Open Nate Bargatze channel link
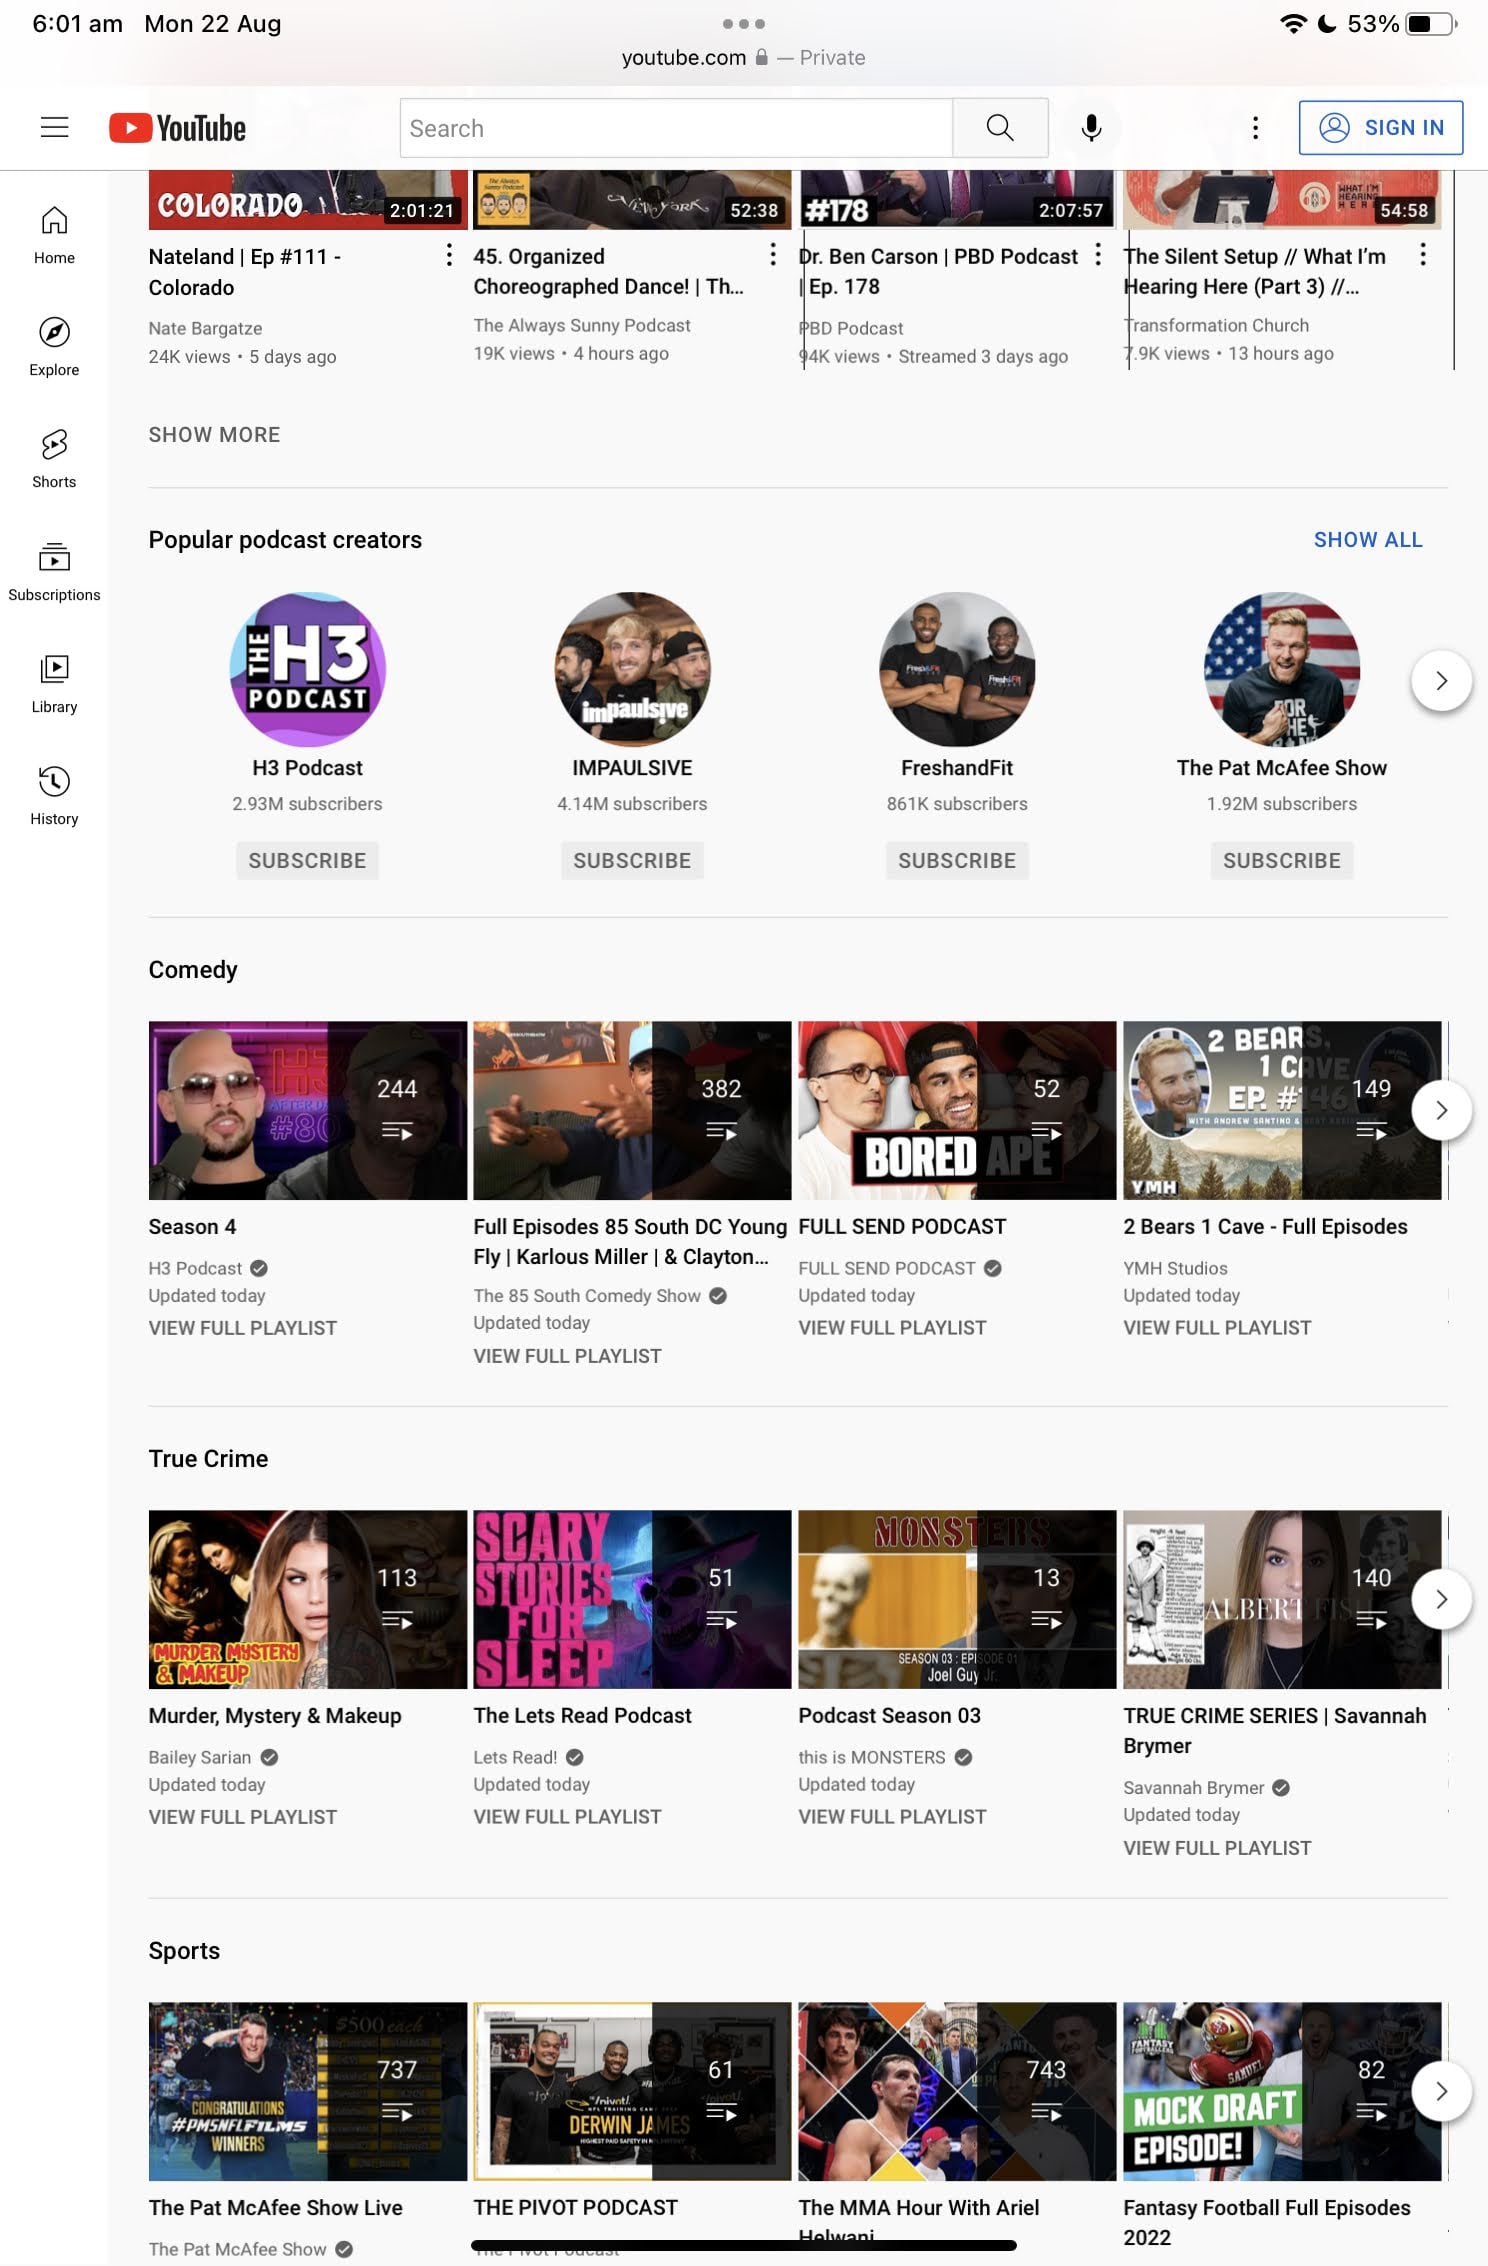 coord(205,328)
